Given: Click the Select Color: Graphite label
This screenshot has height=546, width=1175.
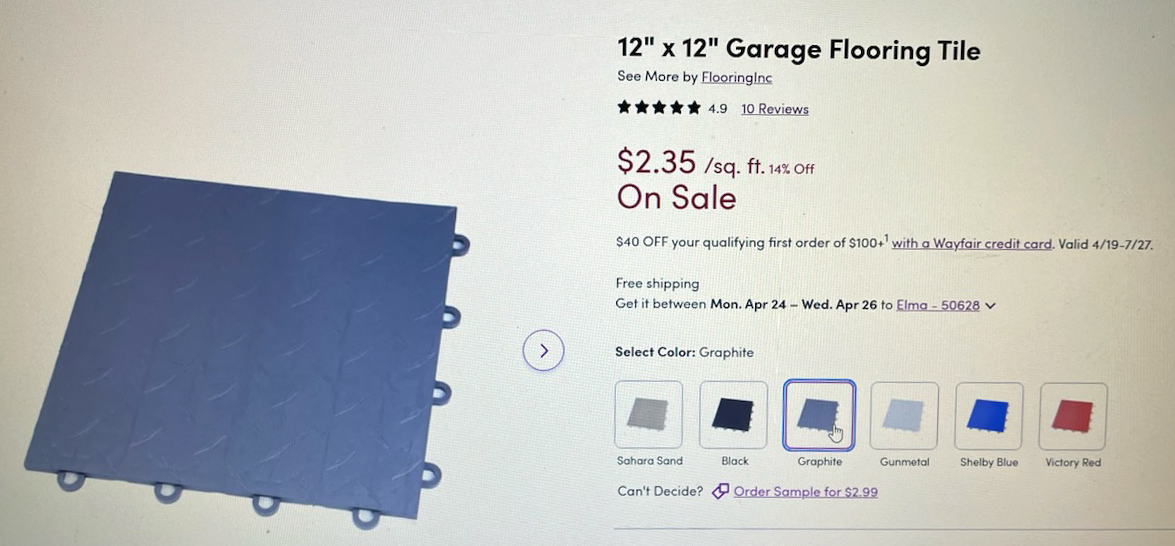Looking at the screenshot, I should [x=684, y=352].
